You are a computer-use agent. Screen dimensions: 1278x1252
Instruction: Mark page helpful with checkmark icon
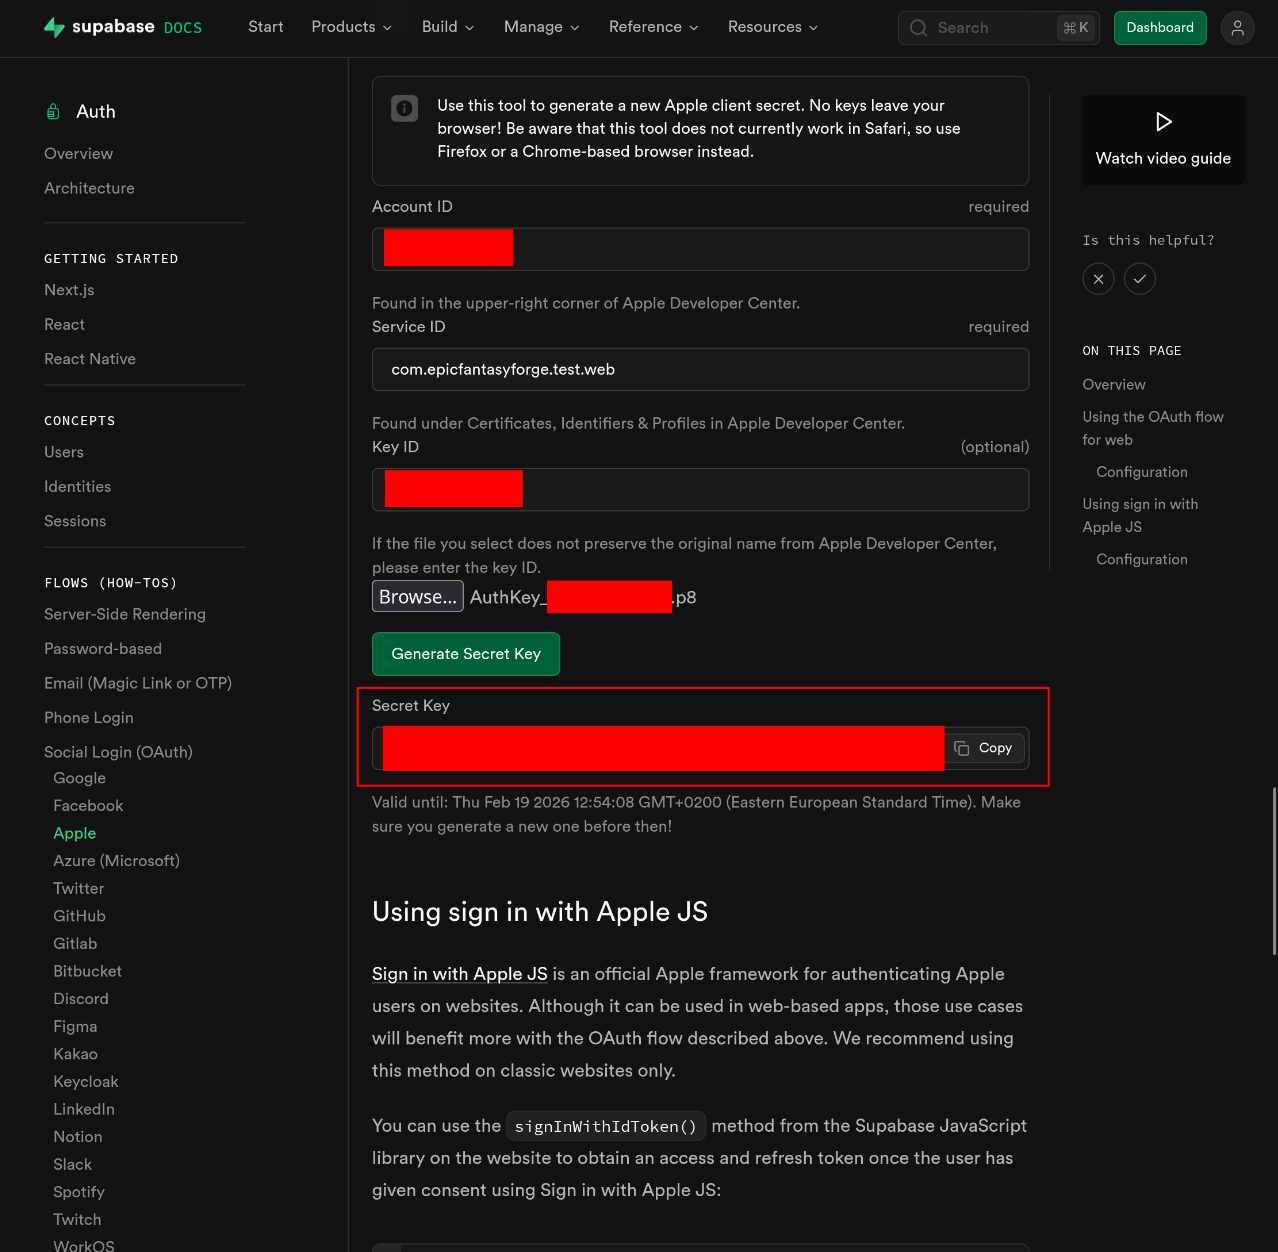click(1139, 279)
